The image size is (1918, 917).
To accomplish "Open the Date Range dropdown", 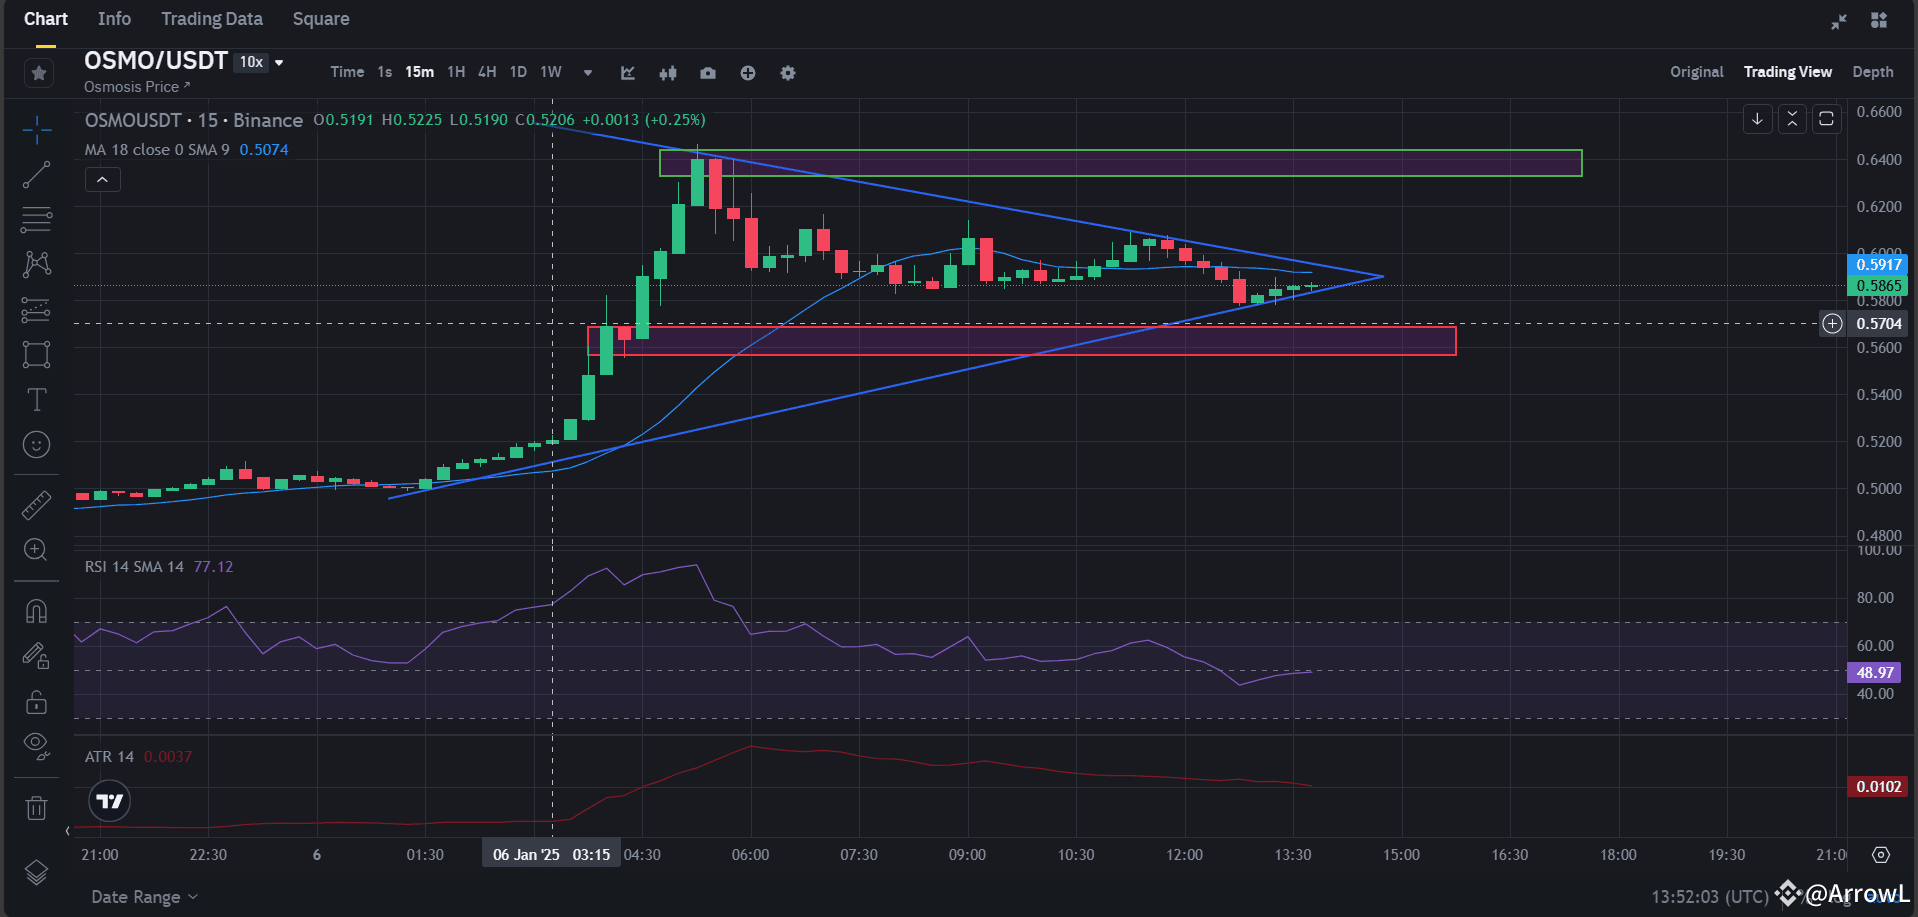I will point(145,897).
